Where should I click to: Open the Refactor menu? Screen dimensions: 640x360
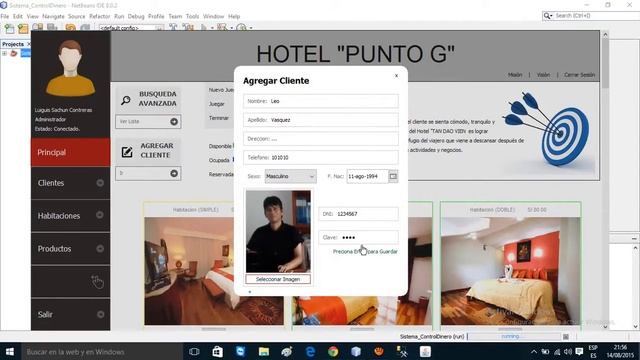click(x=100, y=16)
